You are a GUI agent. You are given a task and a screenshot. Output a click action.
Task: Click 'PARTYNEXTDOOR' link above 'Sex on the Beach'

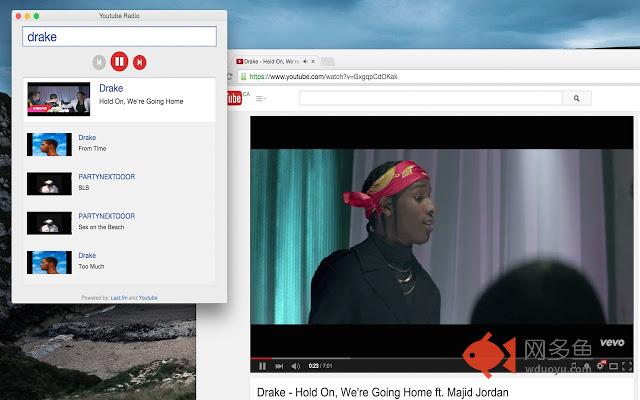pyautogui.click(x=107, y=216)
